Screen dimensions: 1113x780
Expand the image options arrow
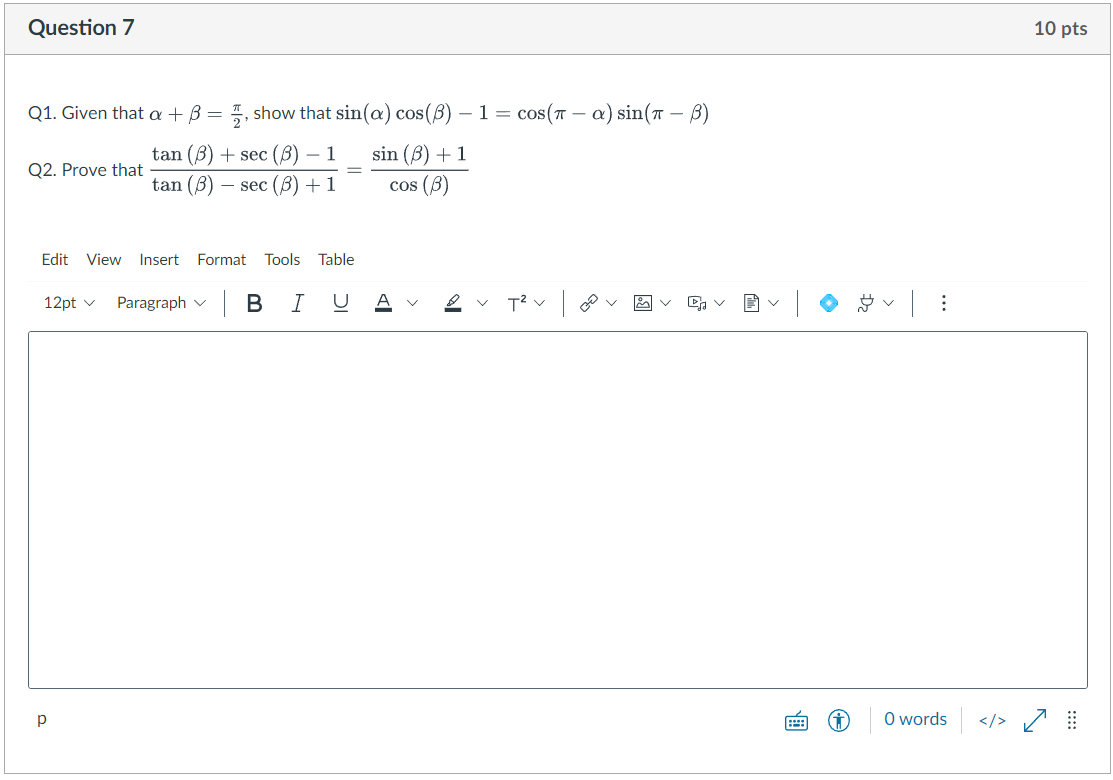tap(665, 303)
